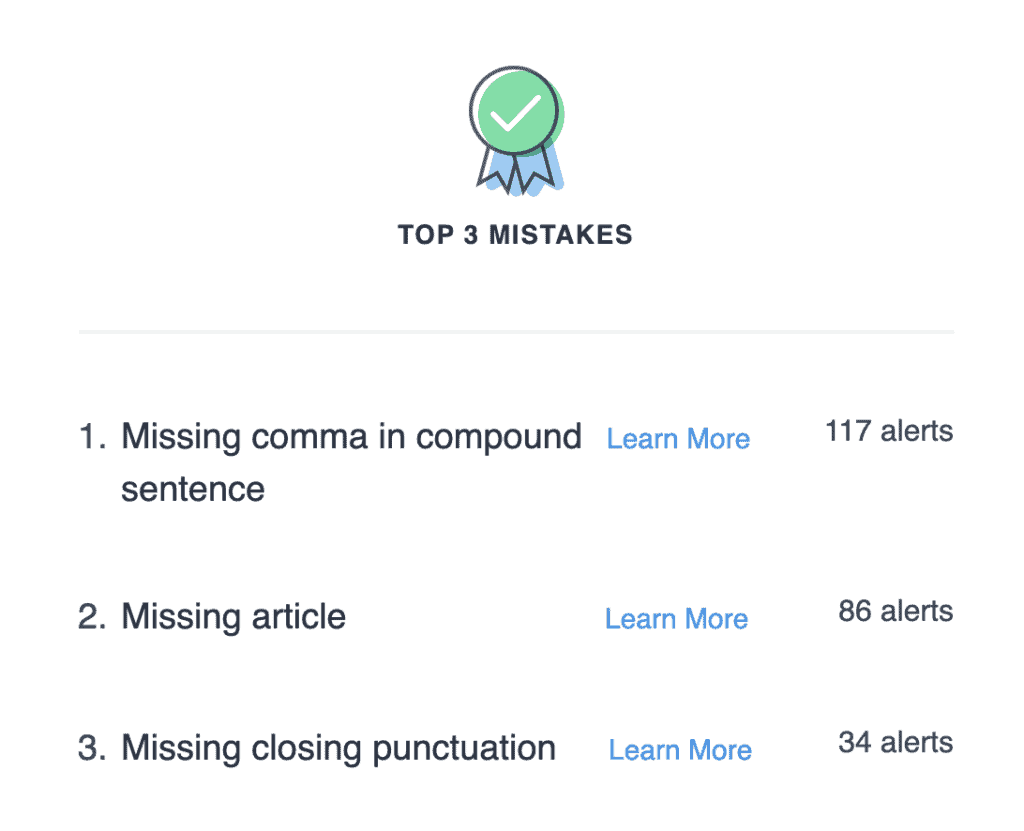Click the blue ribbon tails under the badge
The image size is (1024, 831).
(x=519, y=171)
